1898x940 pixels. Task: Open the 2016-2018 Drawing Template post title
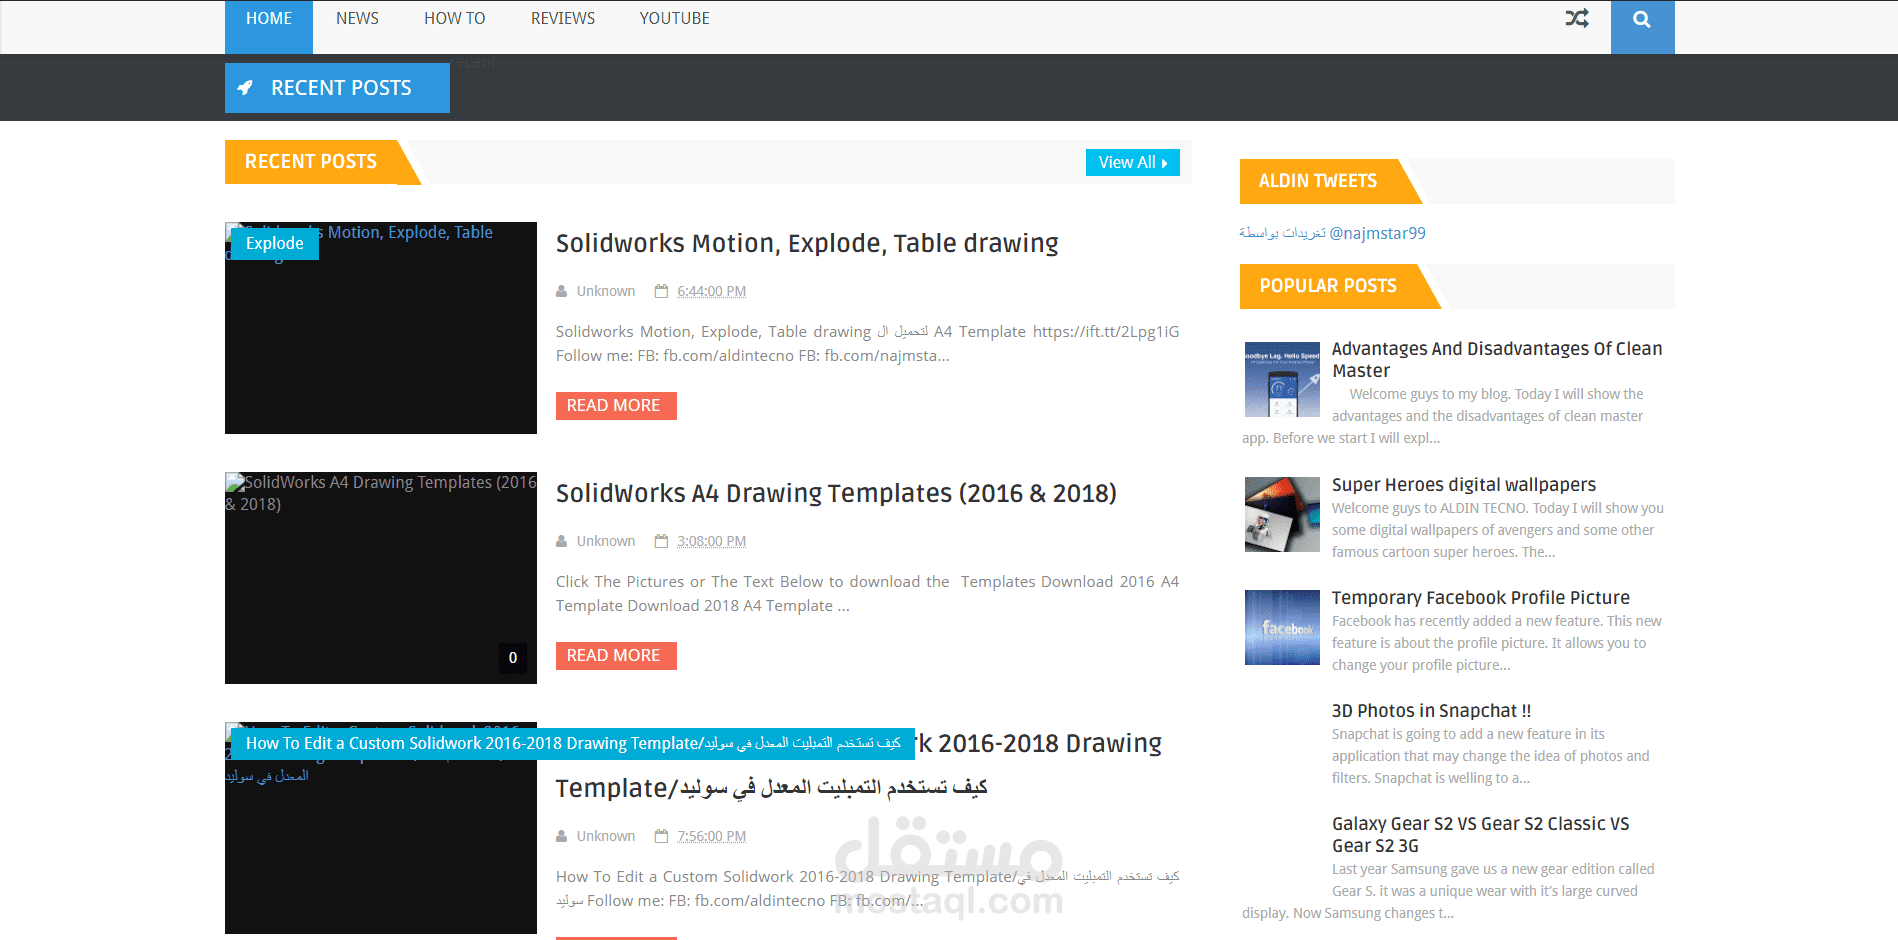coord(859,766)
